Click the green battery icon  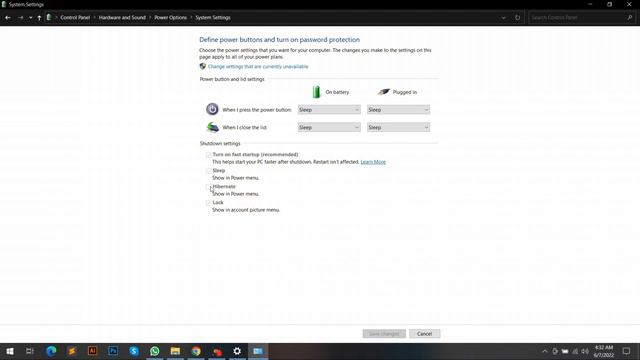(x=316, y=92)
